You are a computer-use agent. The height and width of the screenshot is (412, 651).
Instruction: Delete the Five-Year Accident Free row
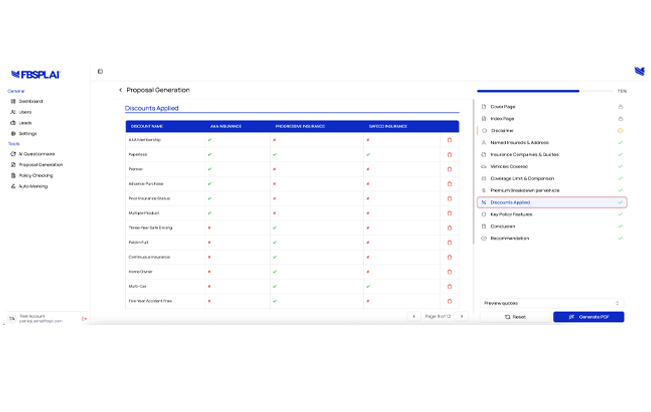point(449,302)
